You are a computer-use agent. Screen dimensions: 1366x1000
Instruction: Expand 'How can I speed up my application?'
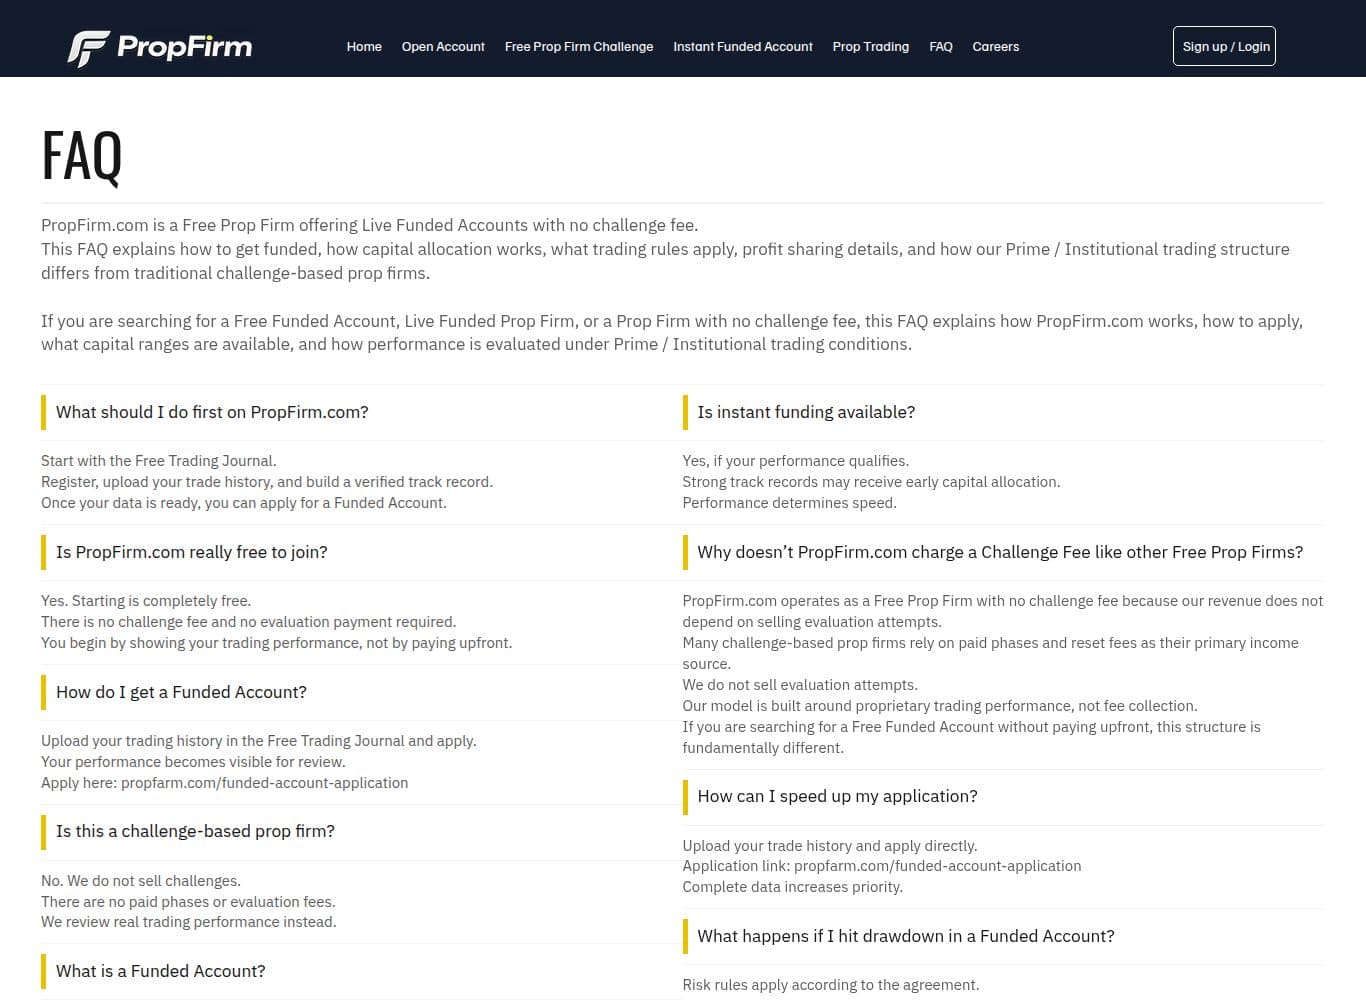point(1003,796)
